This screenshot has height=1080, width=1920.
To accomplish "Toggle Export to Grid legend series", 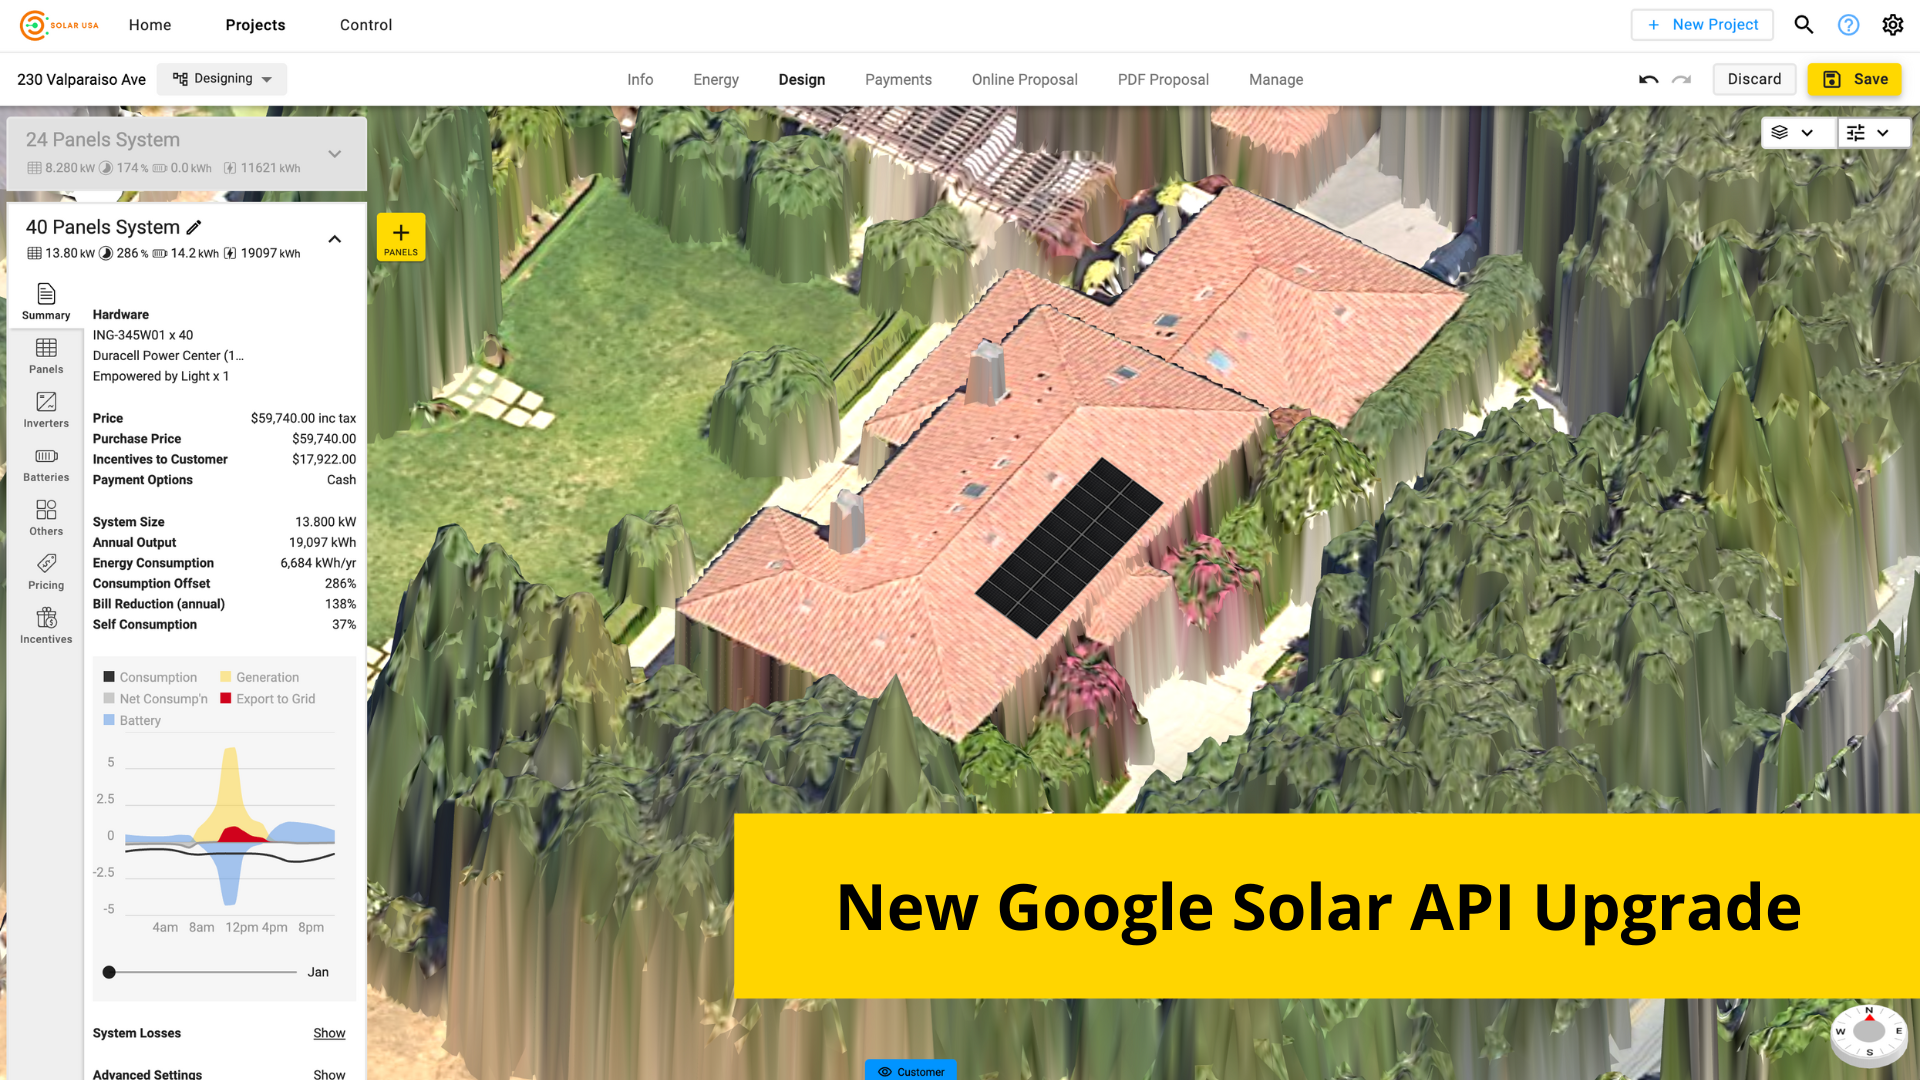I will click(x=267, y=699).
